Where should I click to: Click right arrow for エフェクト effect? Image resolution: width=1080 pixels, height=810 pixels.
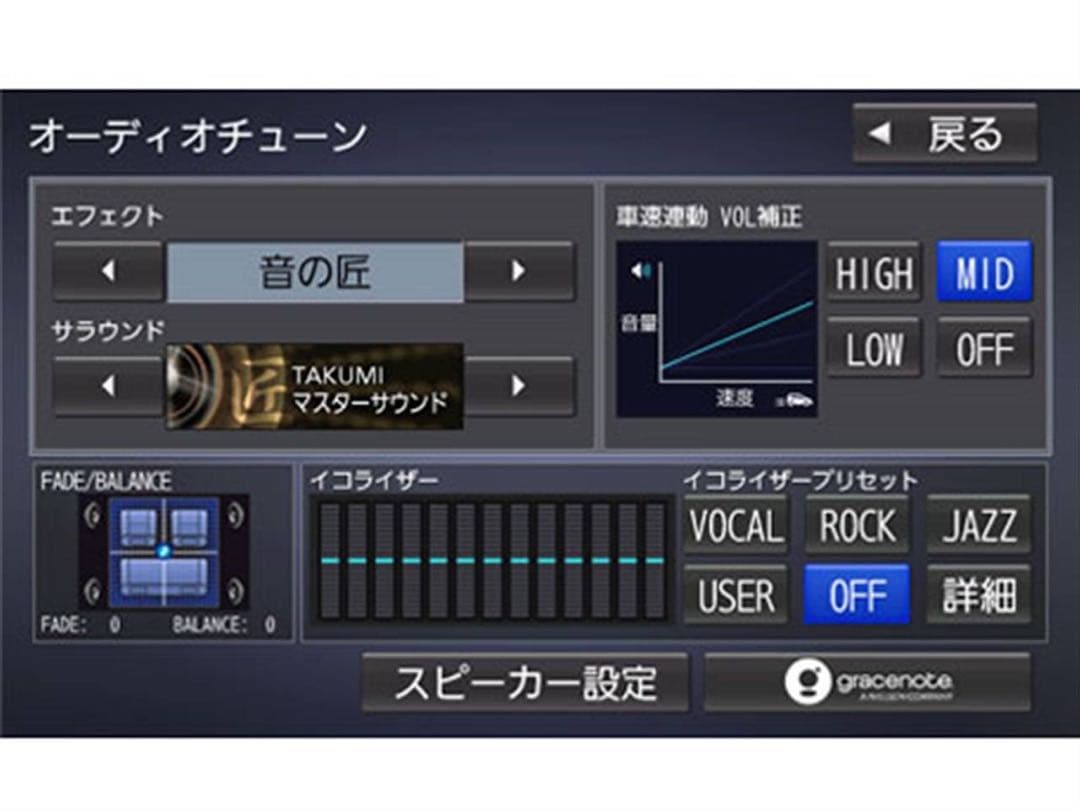pyautogui.click(x=519, y=272)
